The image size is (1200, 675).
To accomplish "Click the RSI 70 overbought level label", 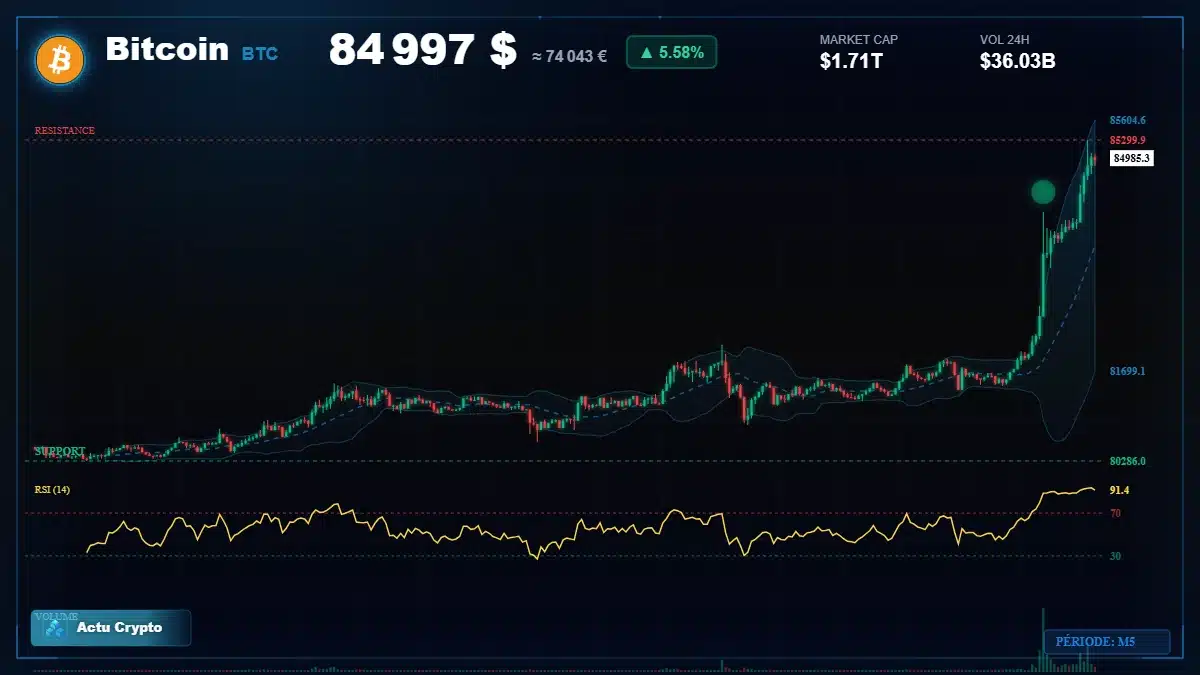I will click(1115, 513).
